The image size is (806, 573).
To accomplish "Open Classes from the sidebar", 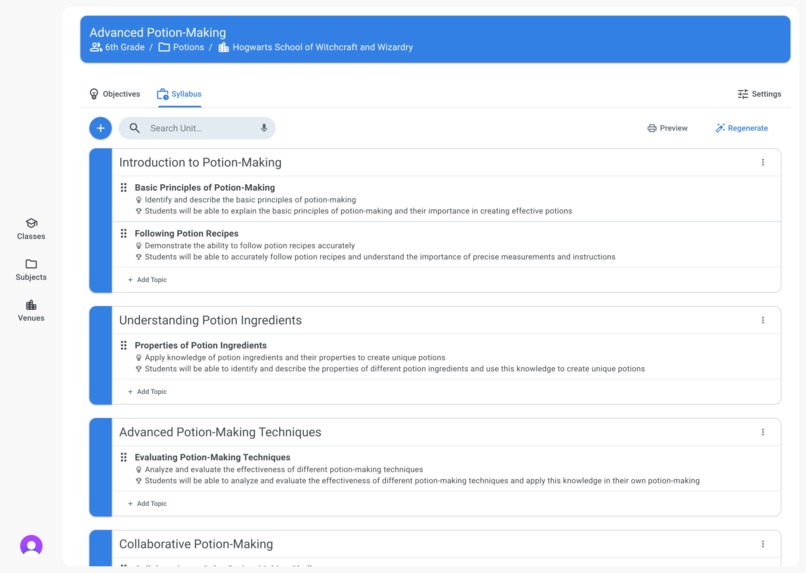I will tap(31, 229).
